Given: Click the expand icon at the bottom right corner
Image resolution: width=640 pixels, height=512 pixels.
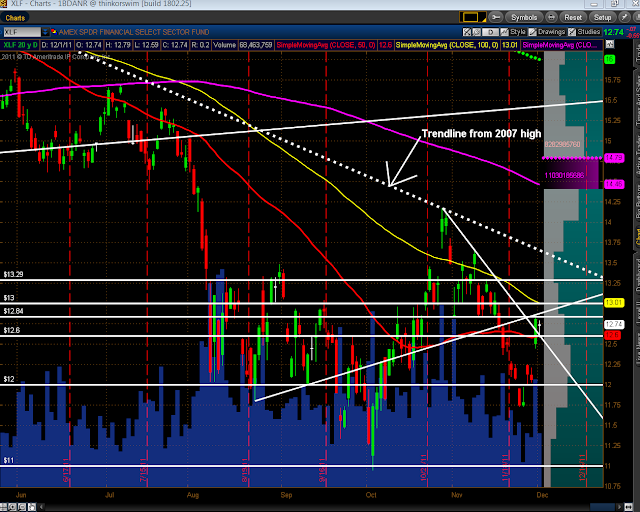Looking at the screenshot, I should pyautogui.click(x=629, y=507).
